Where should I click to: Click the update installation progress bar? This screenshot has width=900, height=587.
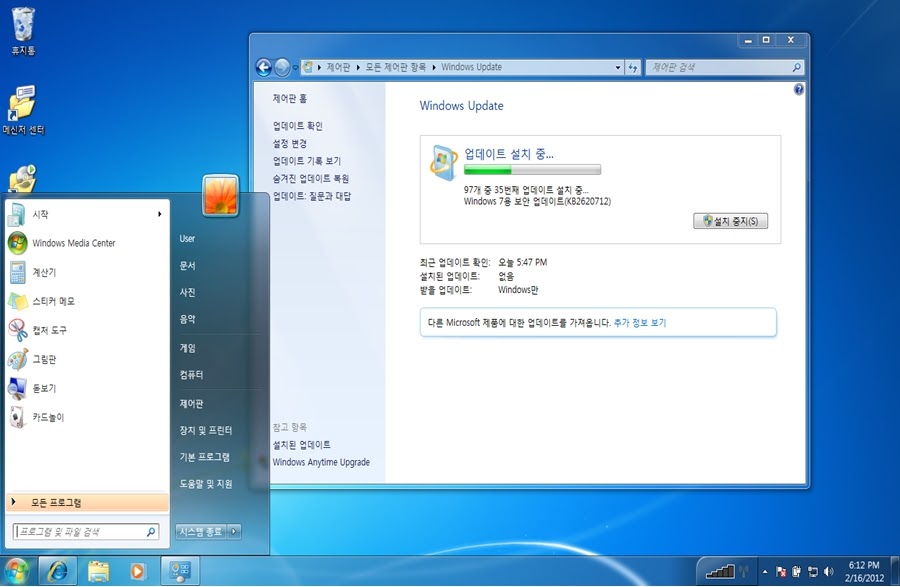[x=531, y=170]
